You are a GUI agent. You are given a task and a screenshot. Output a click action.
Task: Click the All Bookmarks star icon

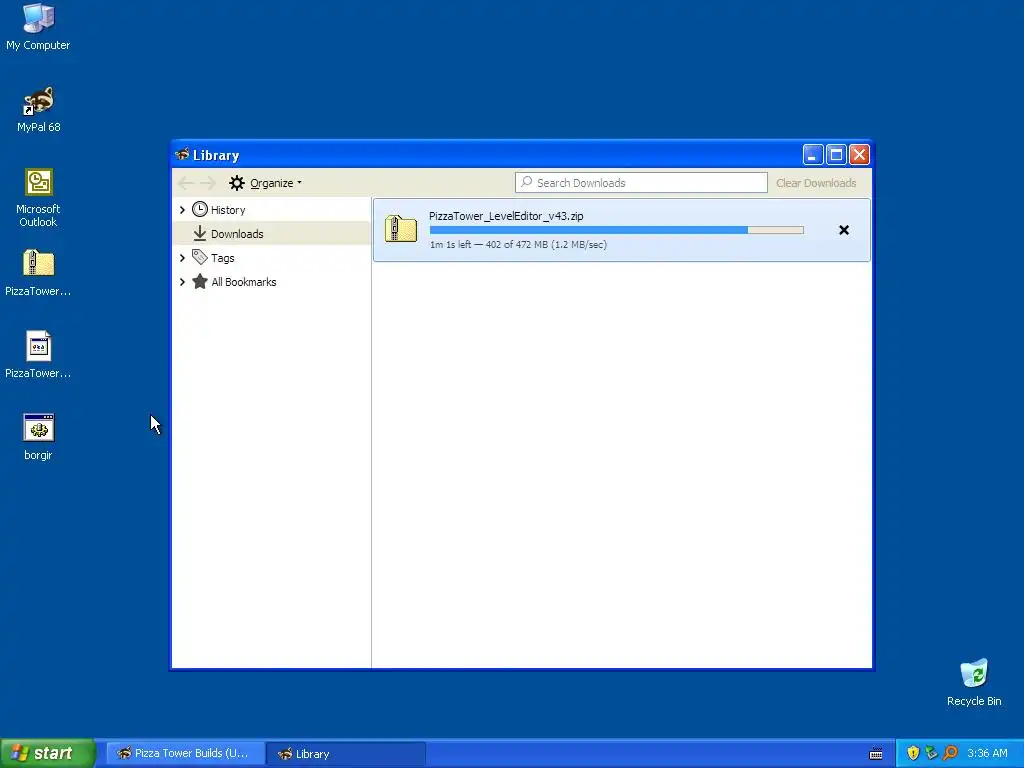tap(200, 281)
